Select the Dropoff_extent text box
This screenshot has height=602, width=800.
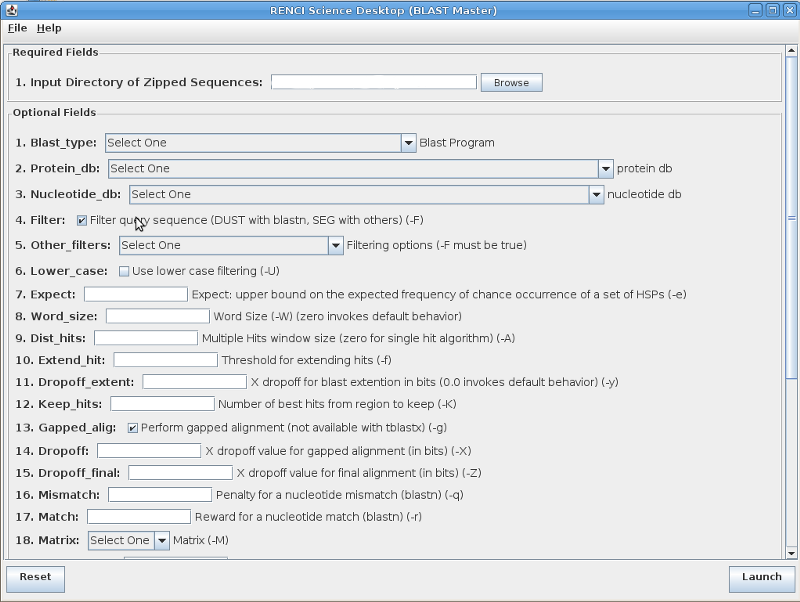(x=194, y=381)
